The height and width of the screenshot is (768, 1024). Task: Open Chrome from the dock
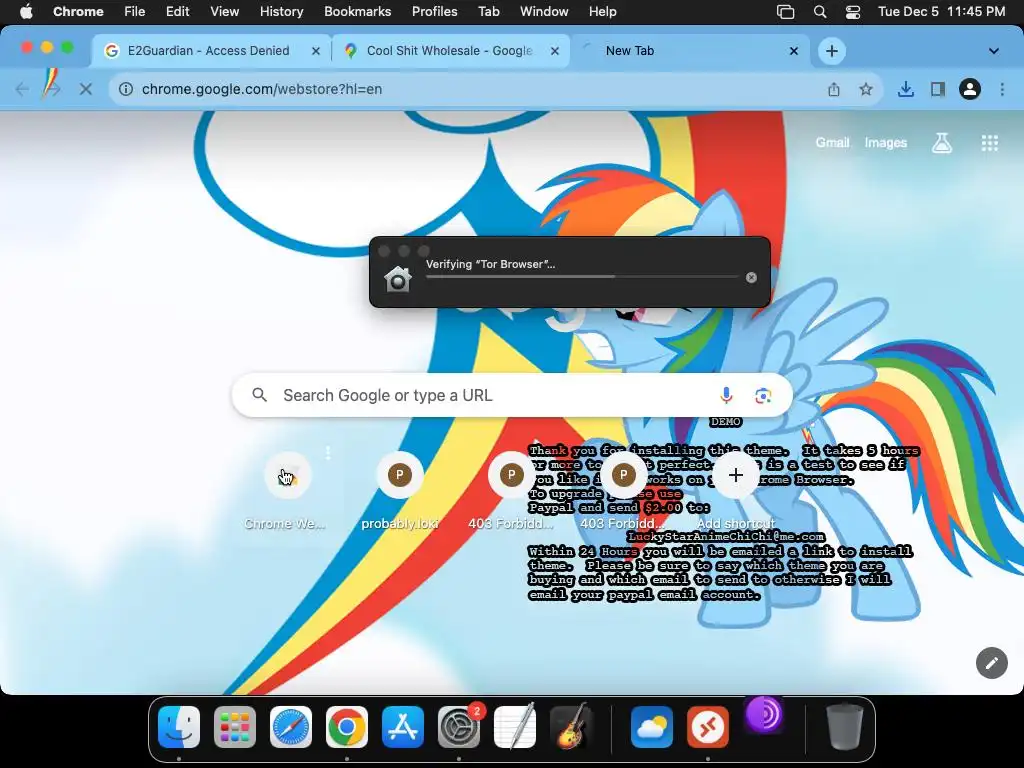click(347, 726)
